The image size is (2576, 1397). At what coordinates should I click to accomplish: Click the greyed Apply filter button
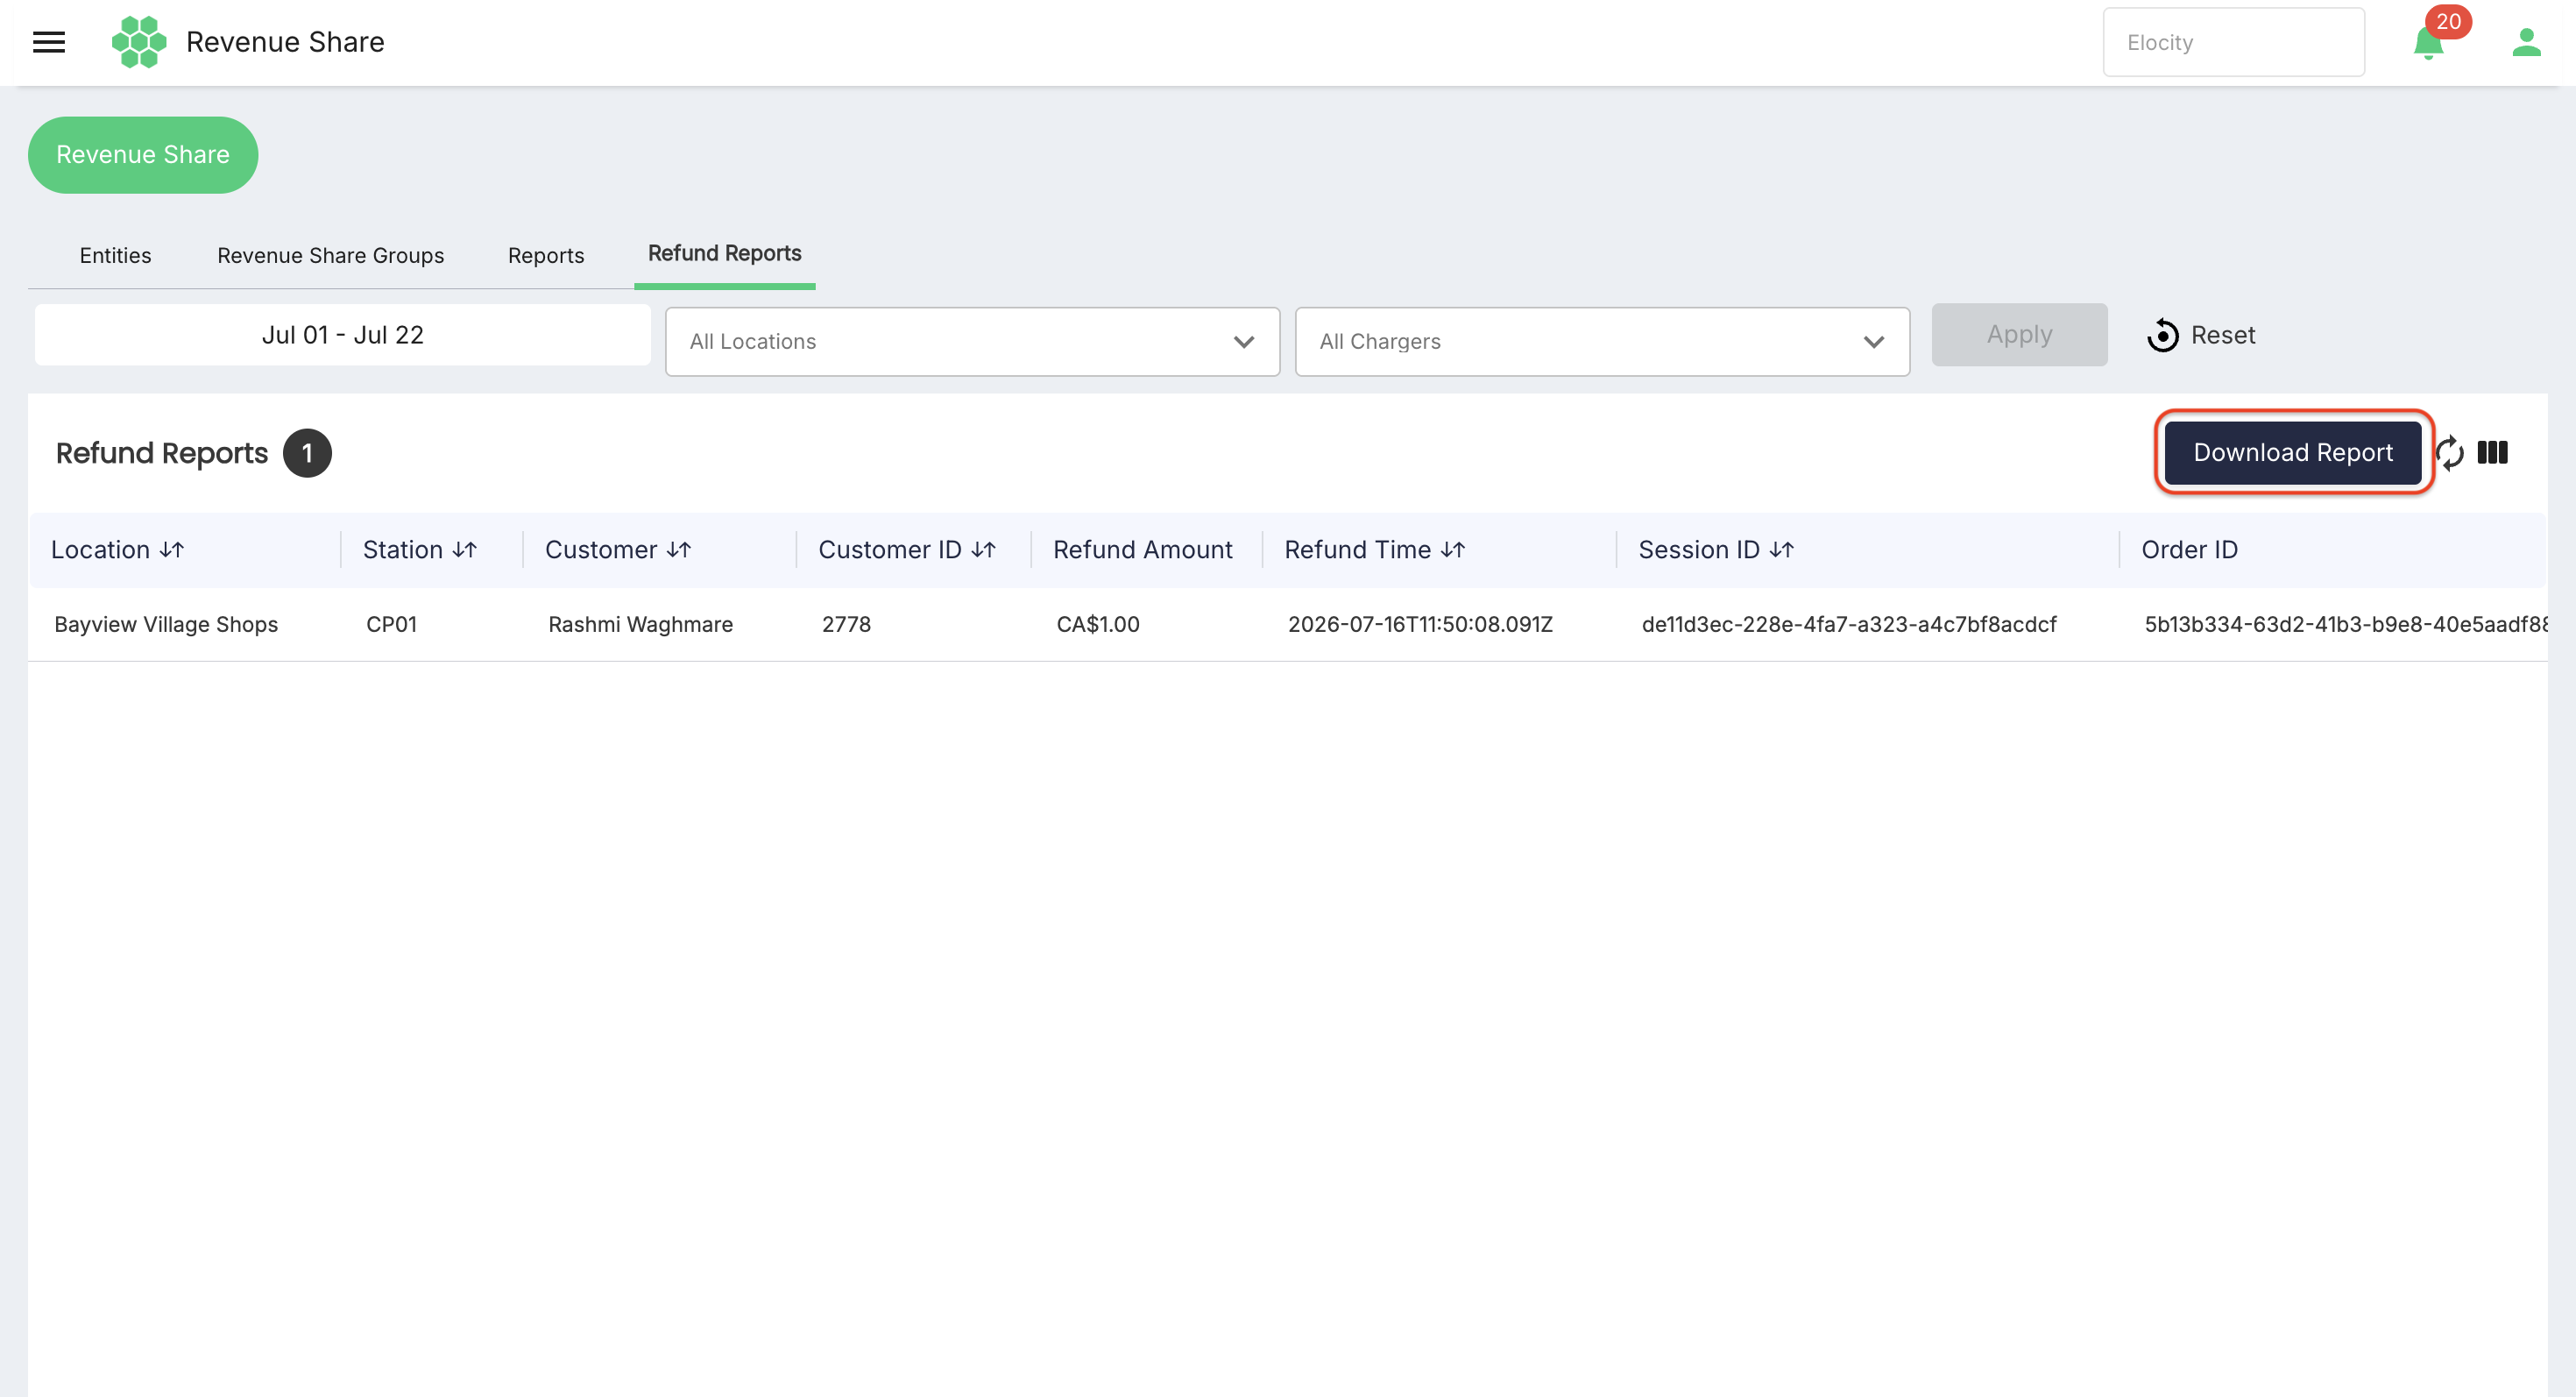[x=2019, y=335]
